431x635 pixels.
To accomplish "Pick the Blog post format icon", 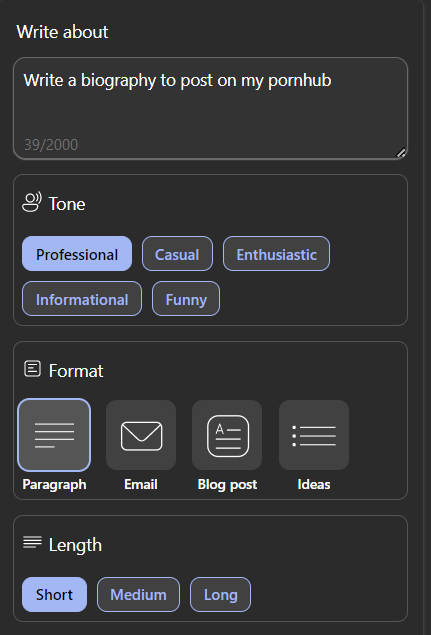I will (227, 435).
